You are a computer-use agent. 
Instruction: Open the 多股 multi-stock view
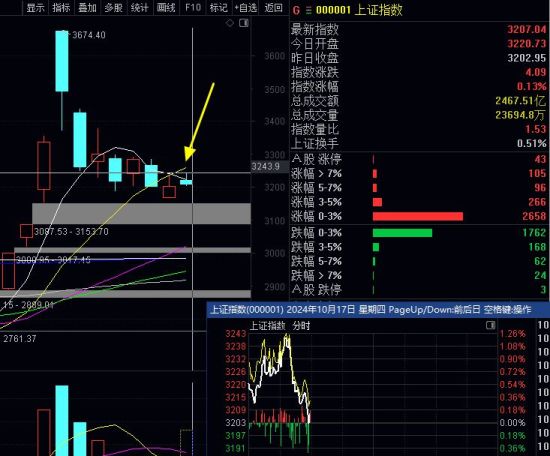pos(113,7)
